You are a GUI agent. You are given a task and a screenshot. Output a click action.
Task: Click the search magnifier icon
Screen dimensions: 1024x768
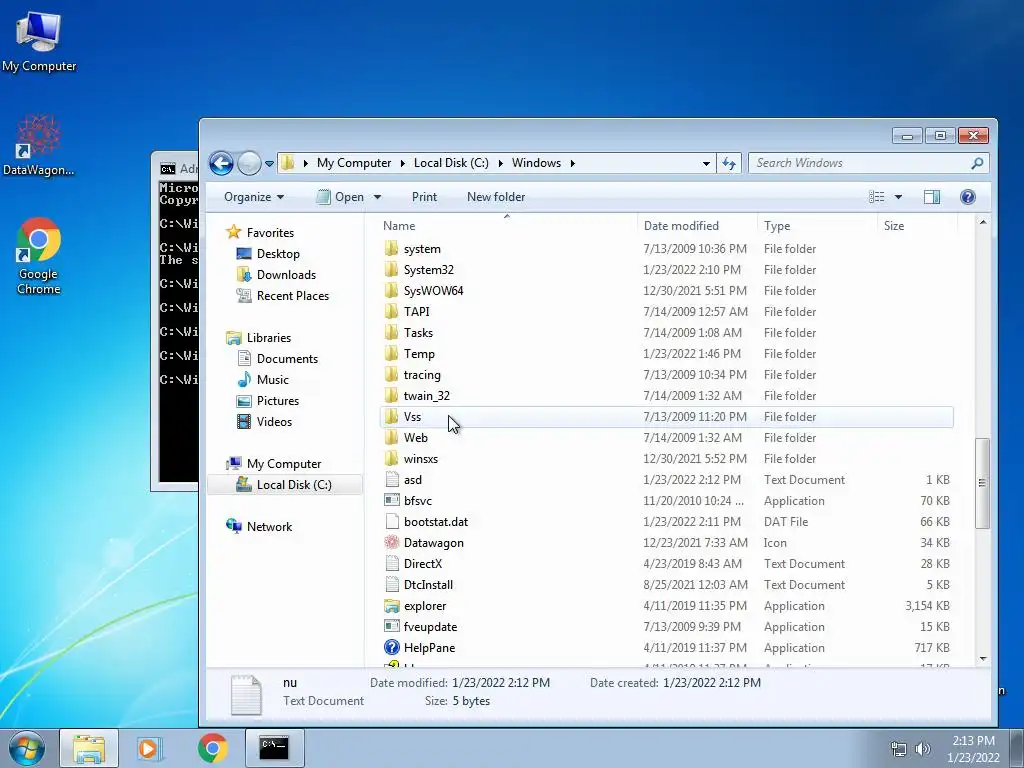point(977,163)
